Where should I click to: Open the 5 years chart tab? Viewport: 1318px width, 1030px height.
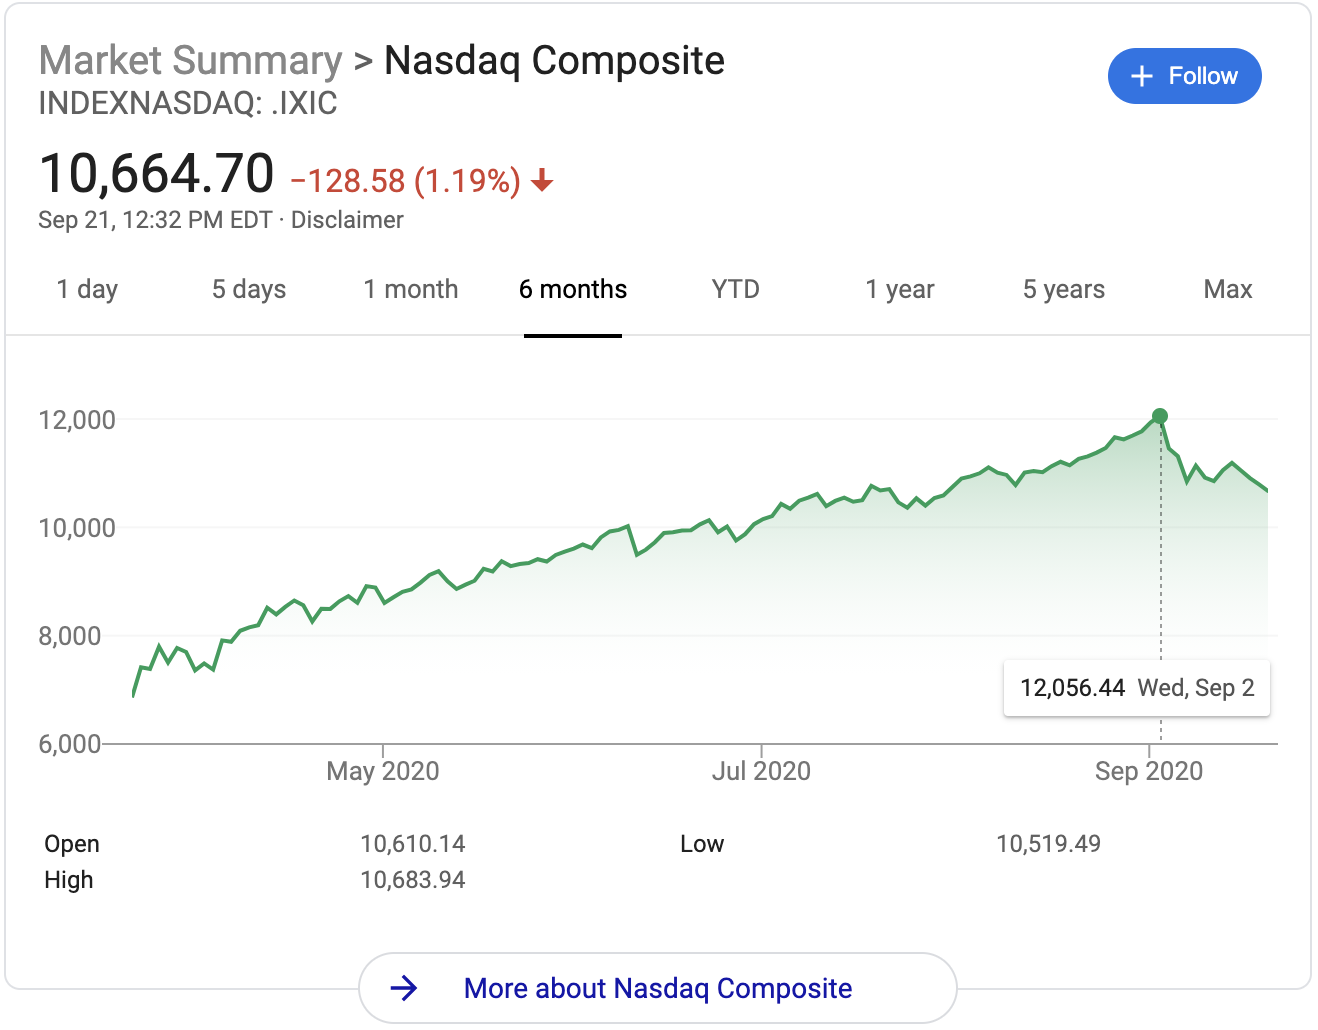(1064, 290)
